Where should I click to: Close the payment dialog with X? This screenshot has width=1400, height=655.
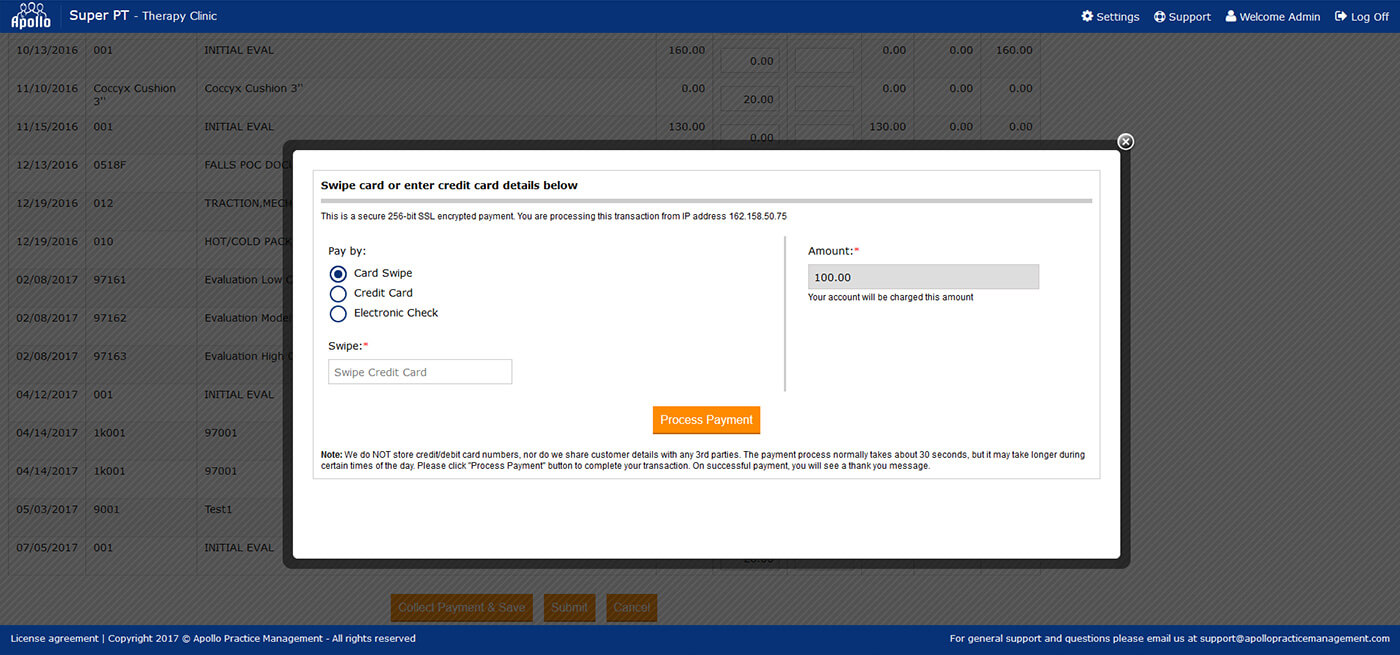click(1125, 142)
